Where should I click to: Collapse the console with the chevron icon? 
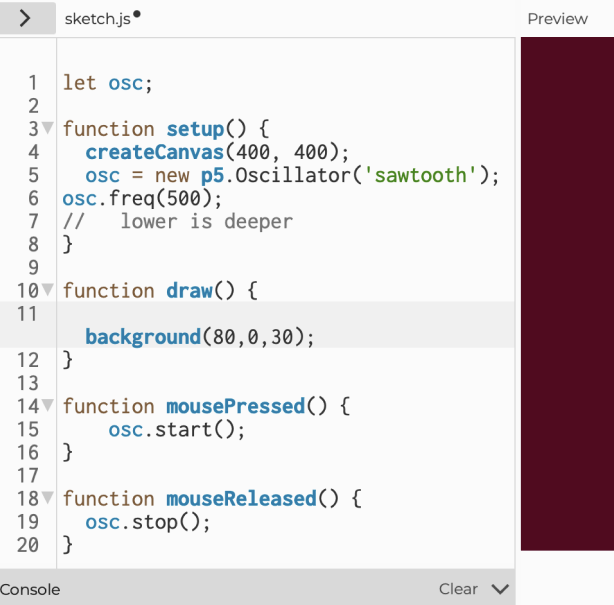pyautogui.click(x=500, y=589)
